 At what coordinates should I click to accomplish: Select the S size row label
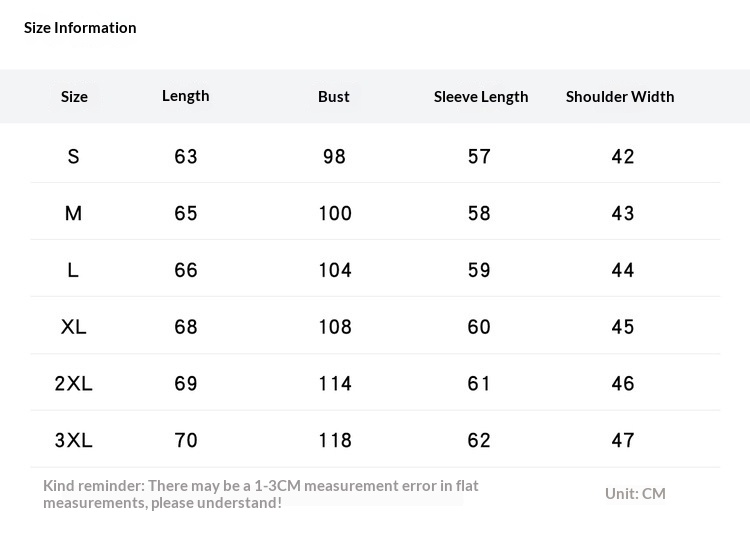tap(73, 156)
